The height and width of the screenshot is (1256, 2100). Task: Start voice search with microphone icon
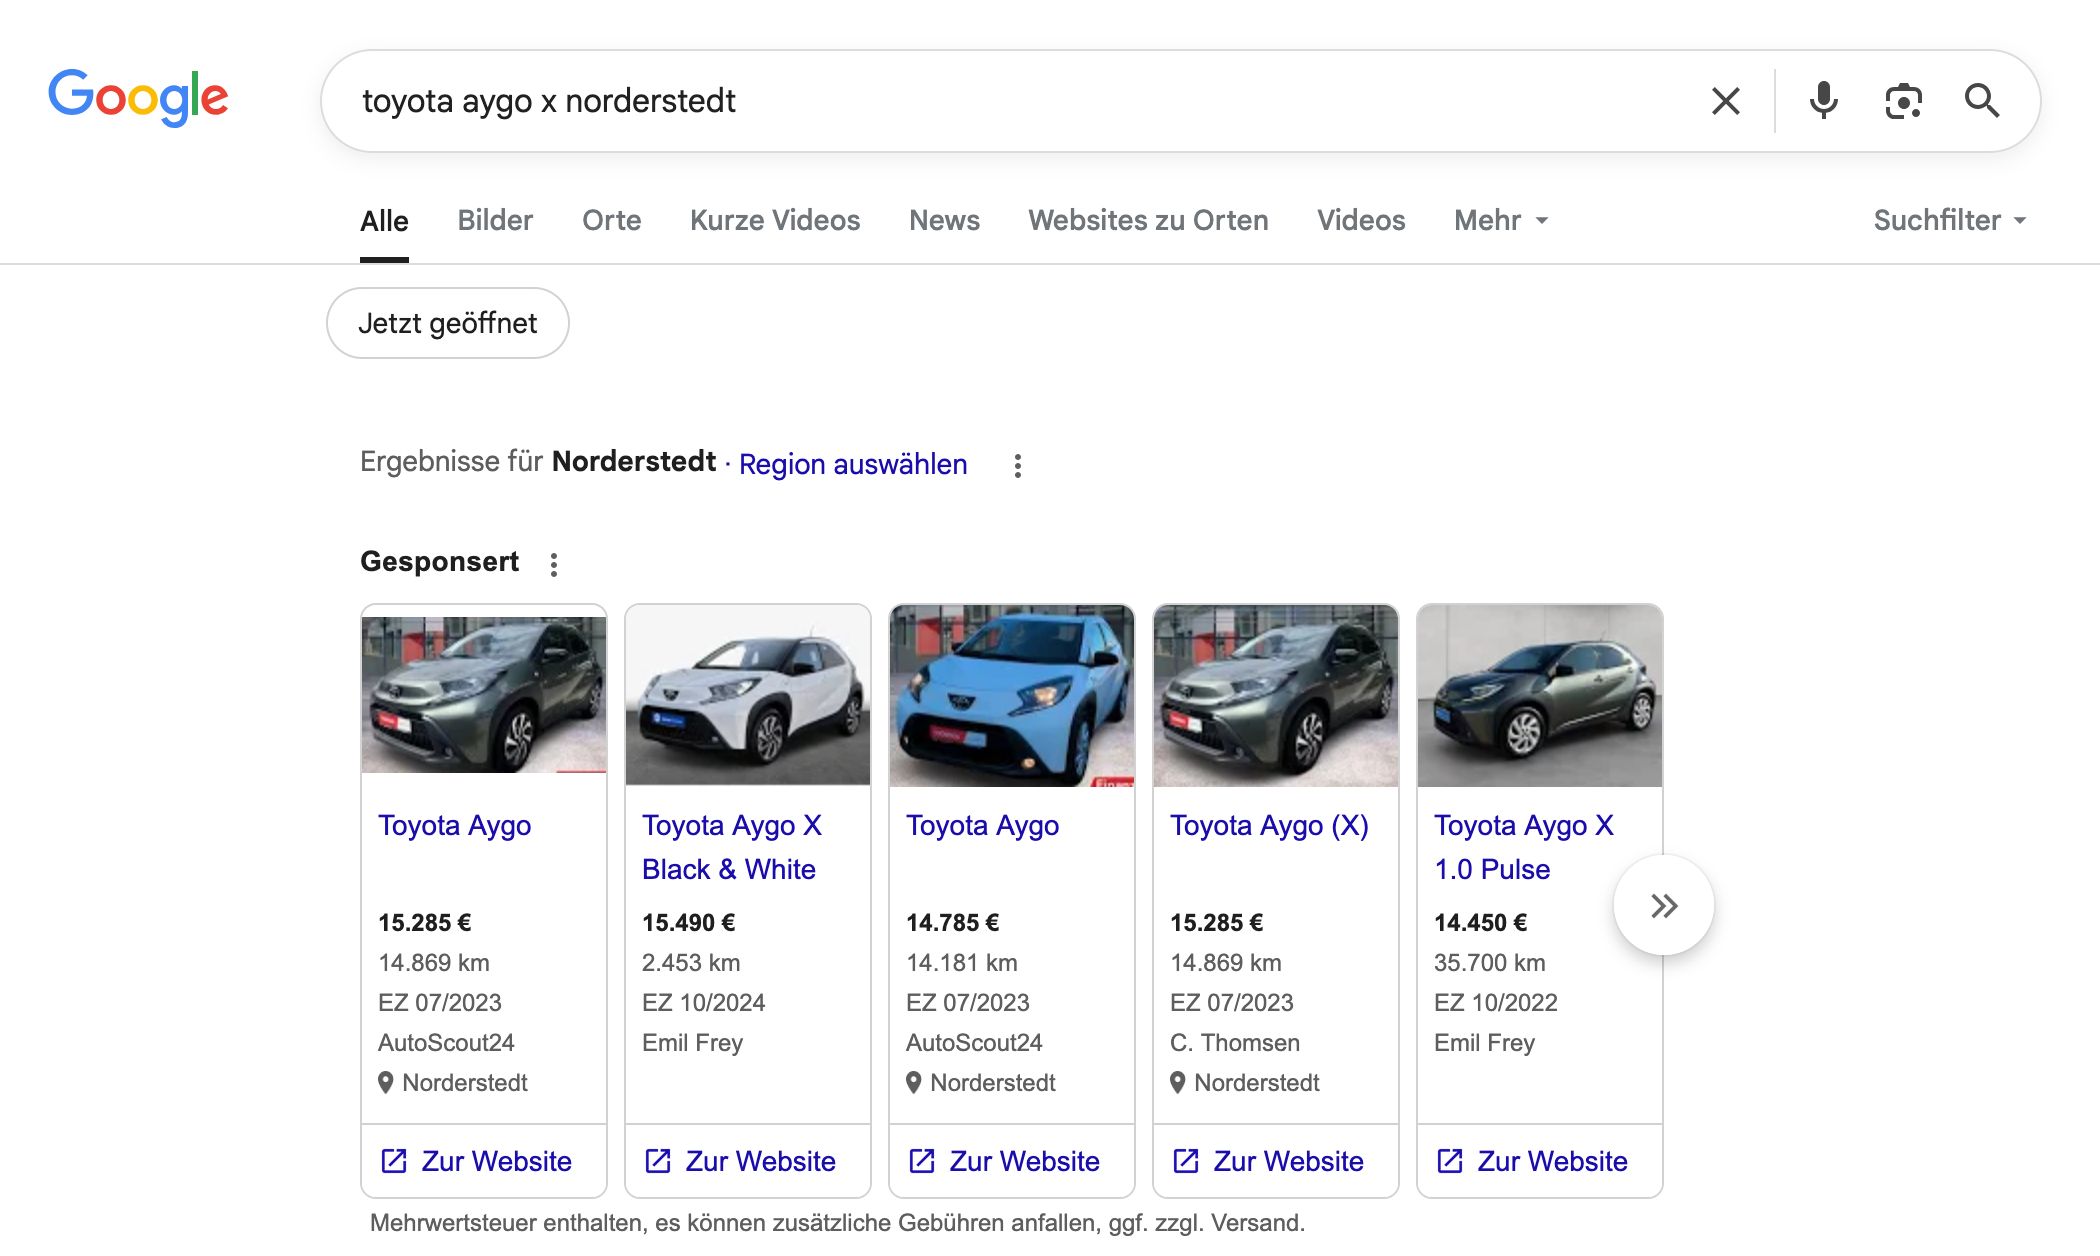click(1823, 101)
